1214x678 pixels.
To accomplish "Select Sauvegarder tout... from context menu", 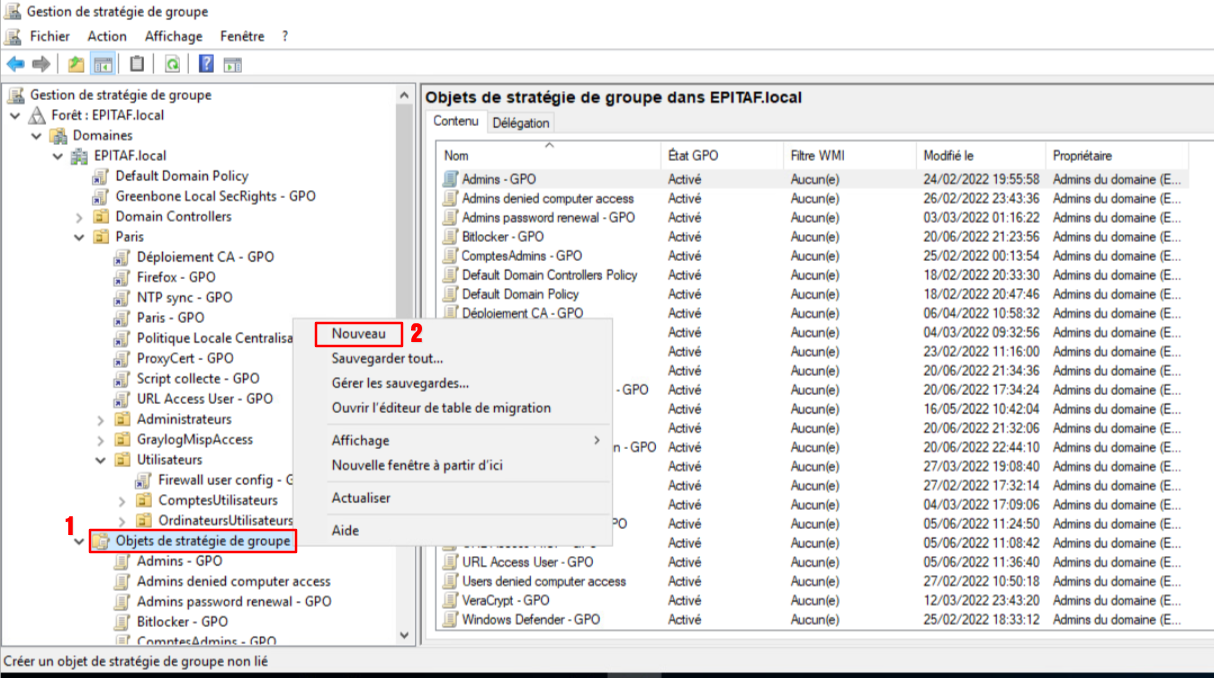I will pos(387,357).
